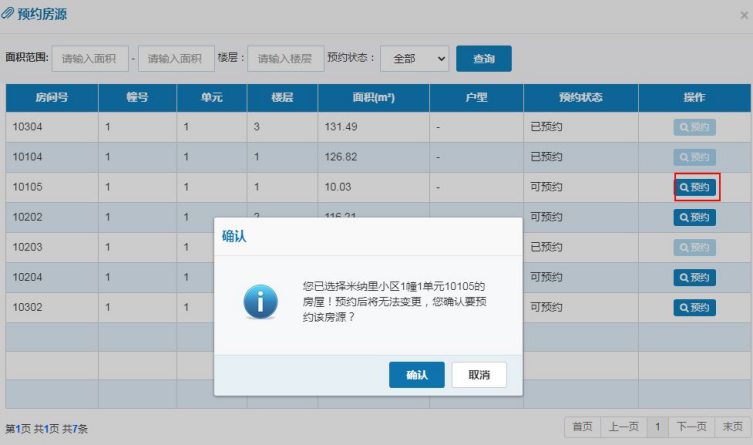Image resolution: width=753 pixels, height=445 pixels.
Task: Click the 预约 button for room 10302
Action: tap(695, 307)
